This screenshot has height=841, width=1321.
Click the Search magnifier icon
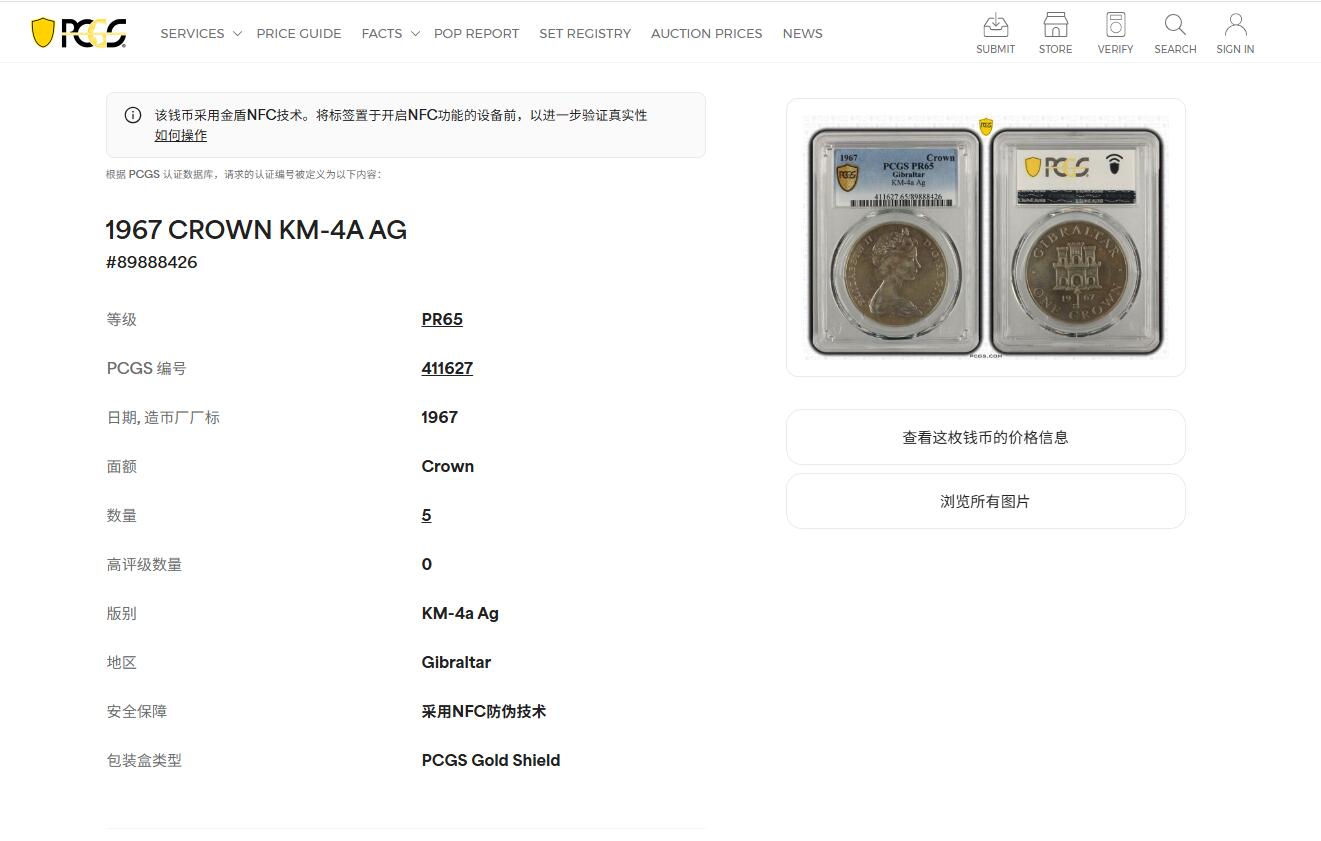tap(1175, 24)
